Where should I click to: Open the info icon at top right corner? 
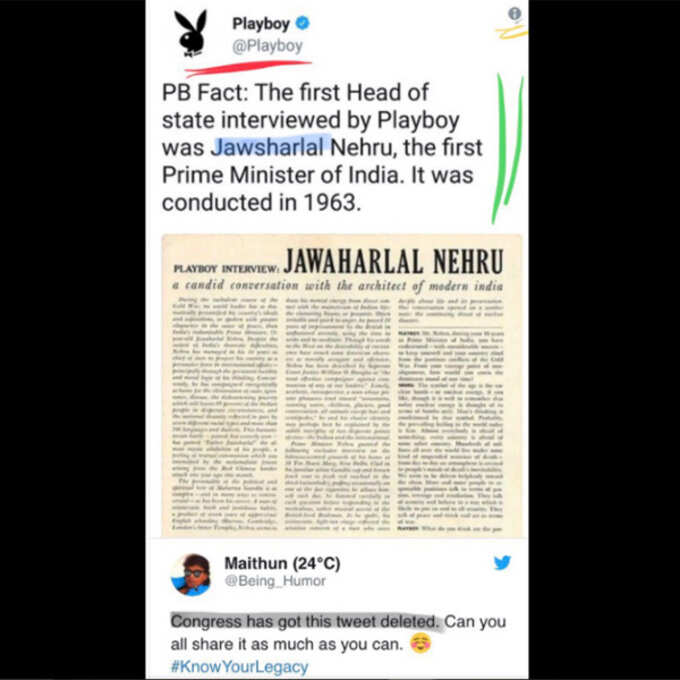click(514, 14)
